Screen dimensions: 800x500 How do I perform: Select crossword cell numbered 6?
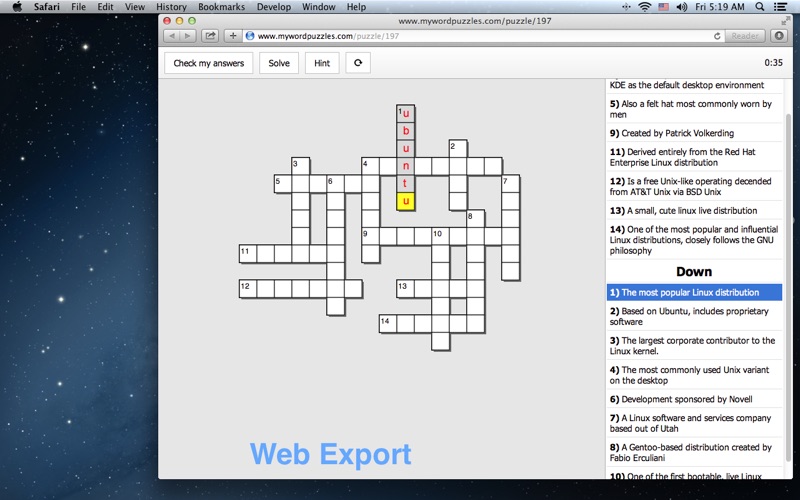point(336,184)
